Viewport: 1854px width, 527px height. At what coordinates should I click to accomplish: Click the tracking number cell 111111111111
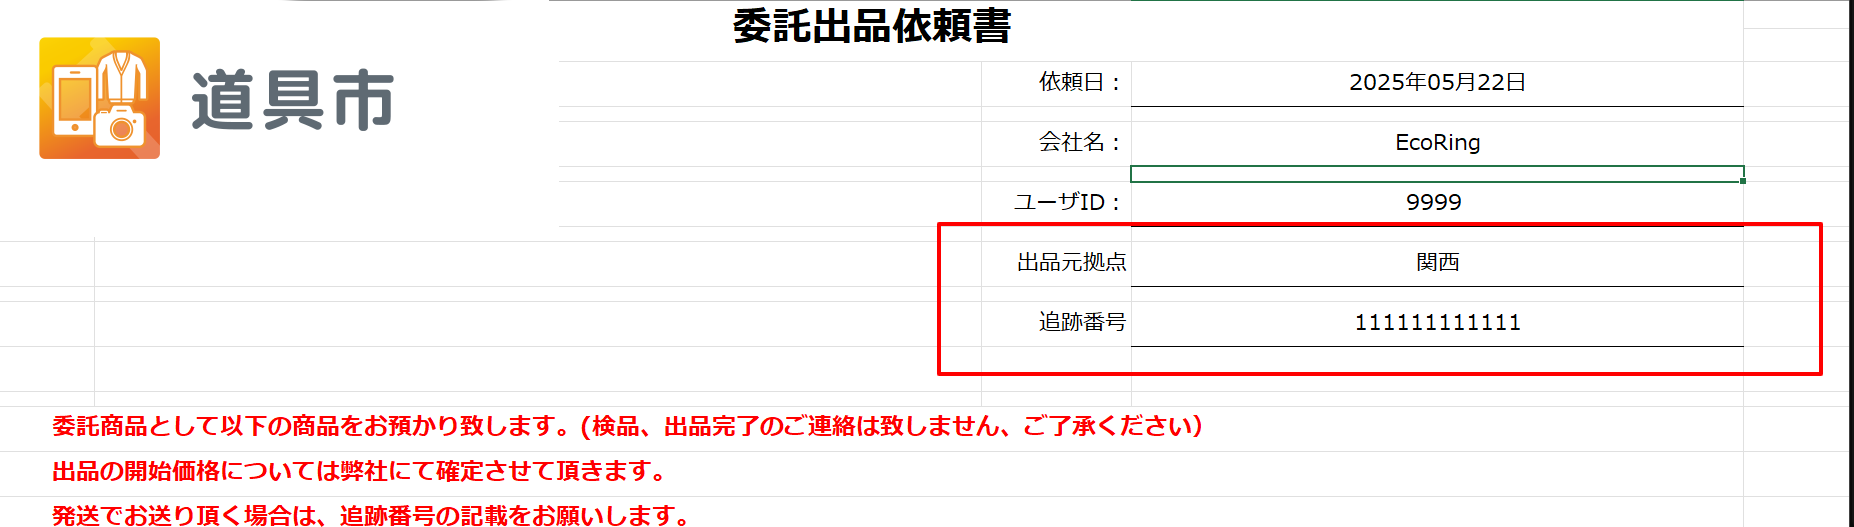(x=1436, y=322)
